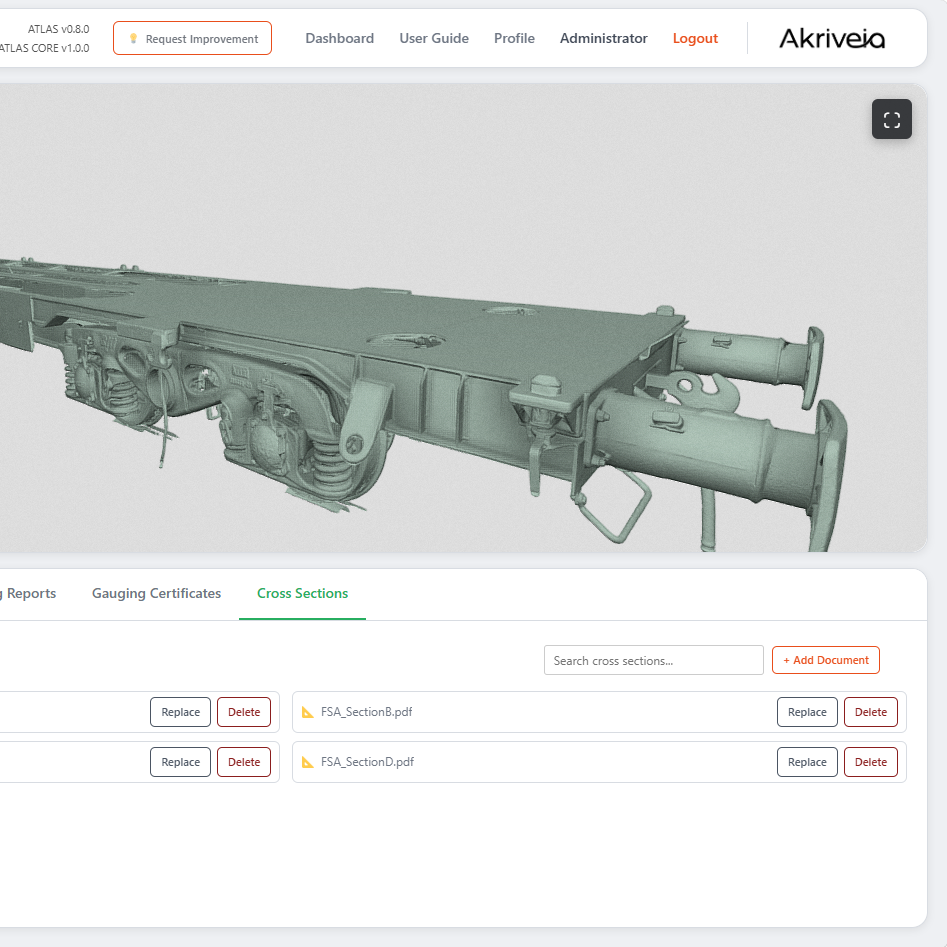Open the Request Improvement form
947x947 pixels.
pos(192,39)
